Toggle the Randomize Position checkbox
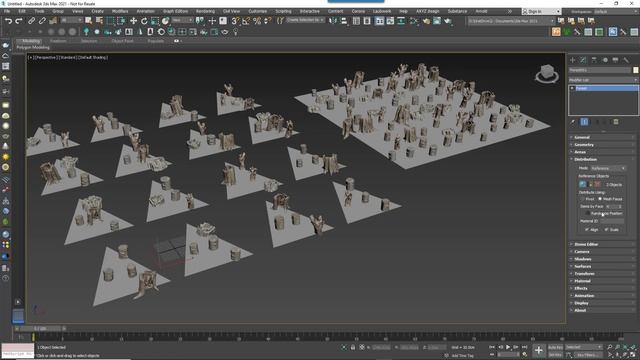 [588, 213]
